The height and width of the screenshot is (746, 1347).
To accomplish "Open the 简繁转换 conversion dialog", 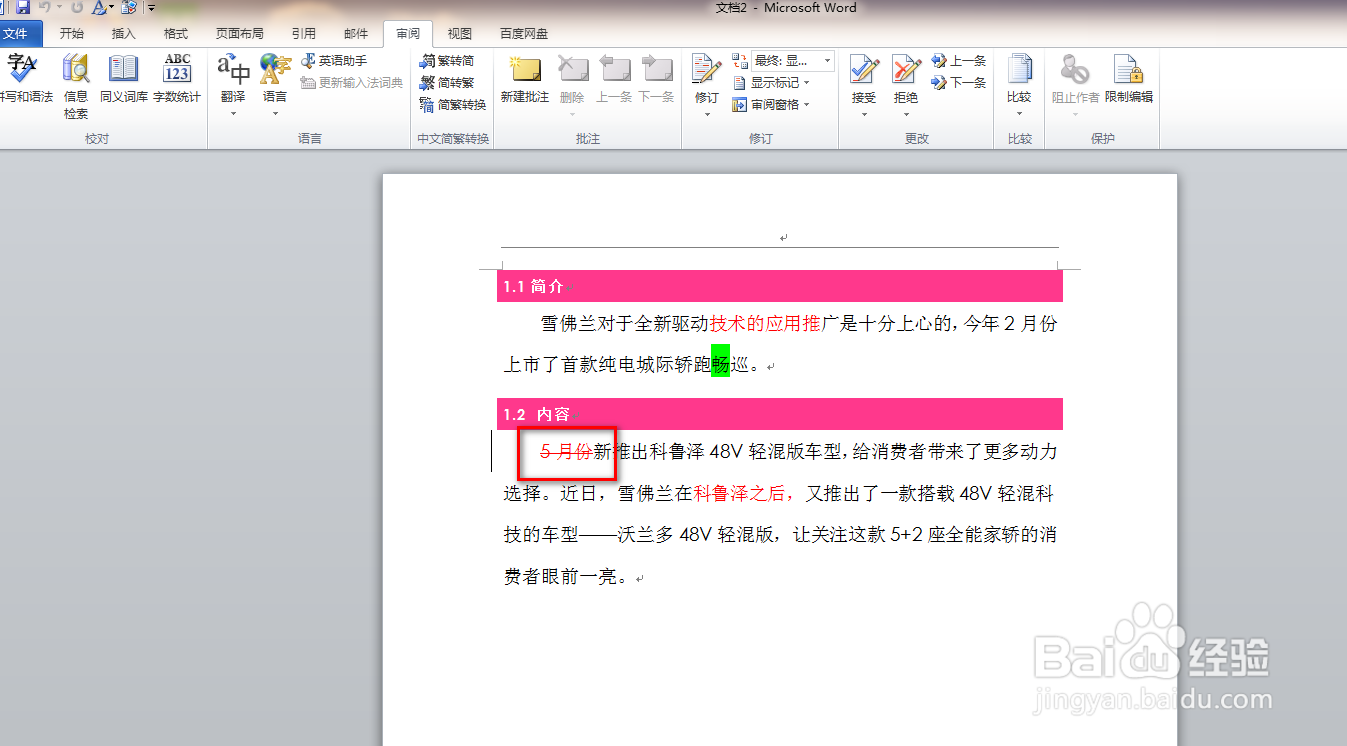I will click(453, 105).
